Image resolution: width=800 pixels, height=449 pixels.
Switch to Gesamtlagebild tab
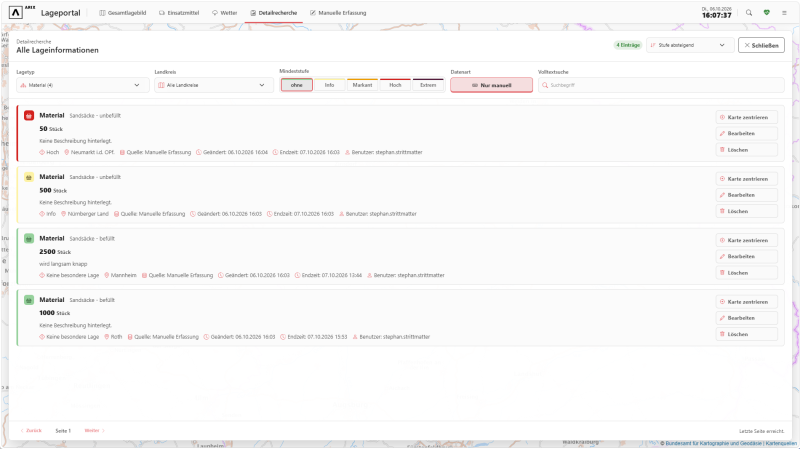(x=122, y=13)
